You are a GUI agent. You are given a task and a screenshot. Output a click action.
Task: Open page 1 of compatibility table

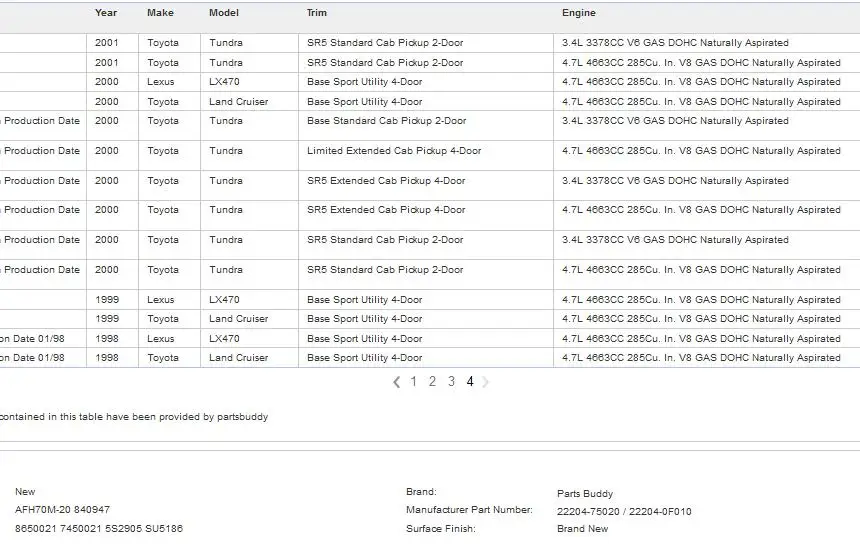pyautogui.click(x=414, y=382)
